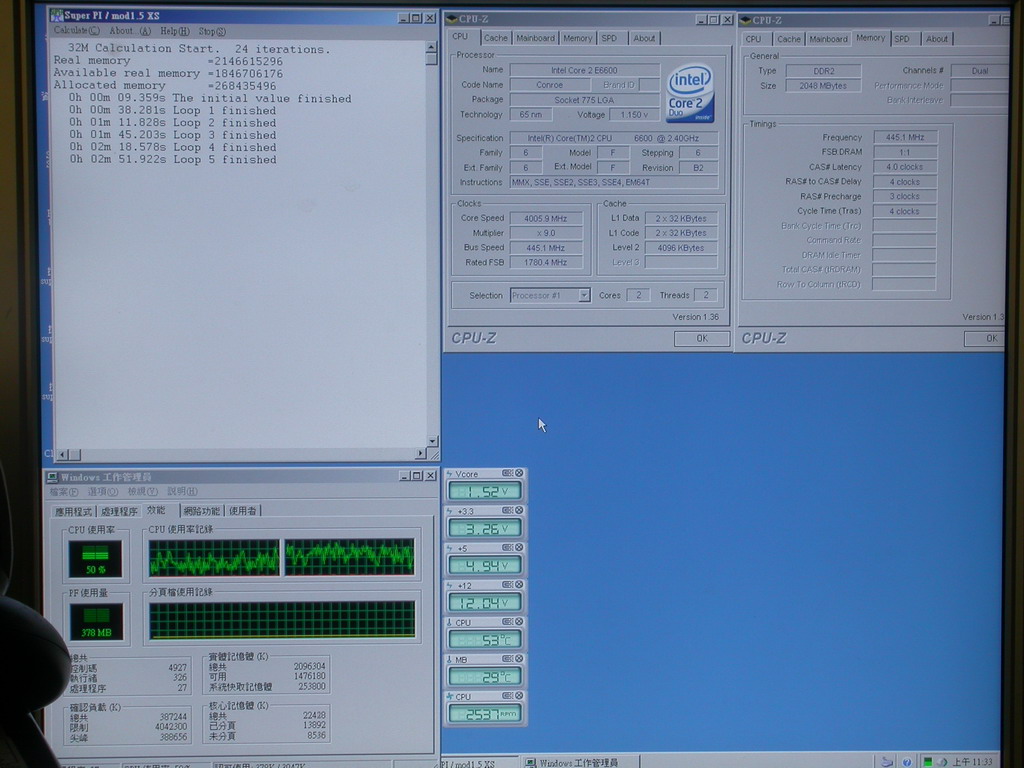Click the Super PI scroll down arrow

click(x=432, y=441)
